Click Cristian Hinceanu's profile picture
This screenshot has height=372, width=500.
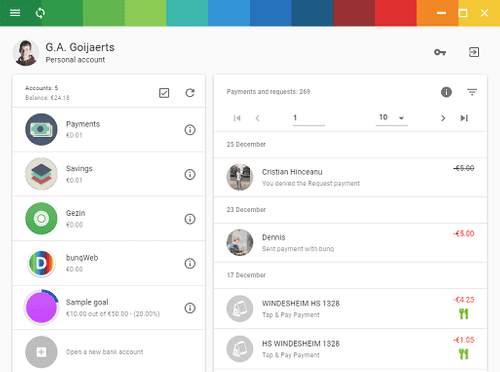[x=240, y=177]
